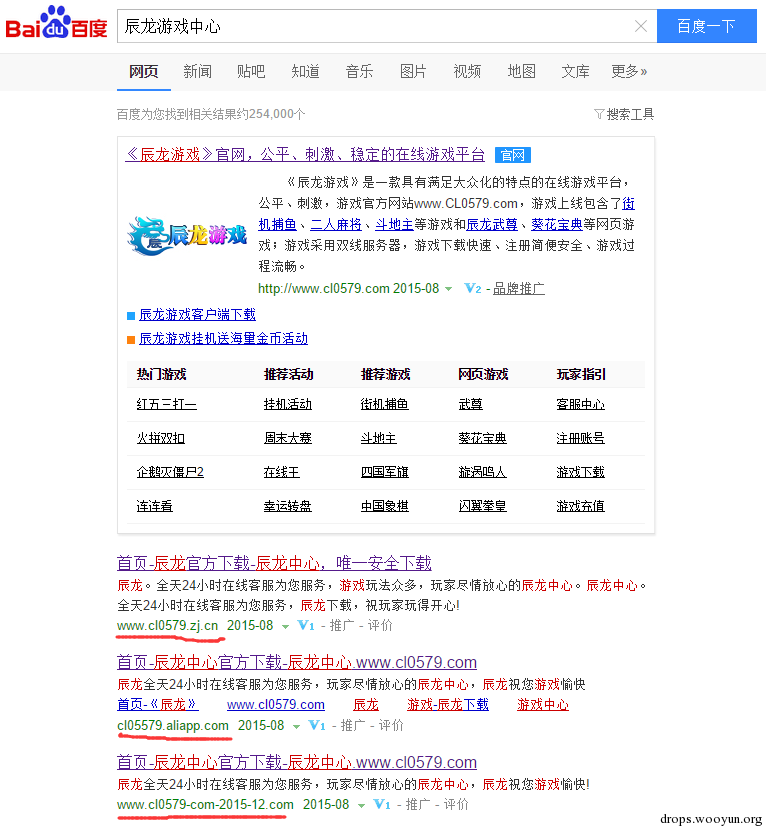
Task: Click the 官网 badge icon
Action: coord(513,155)
